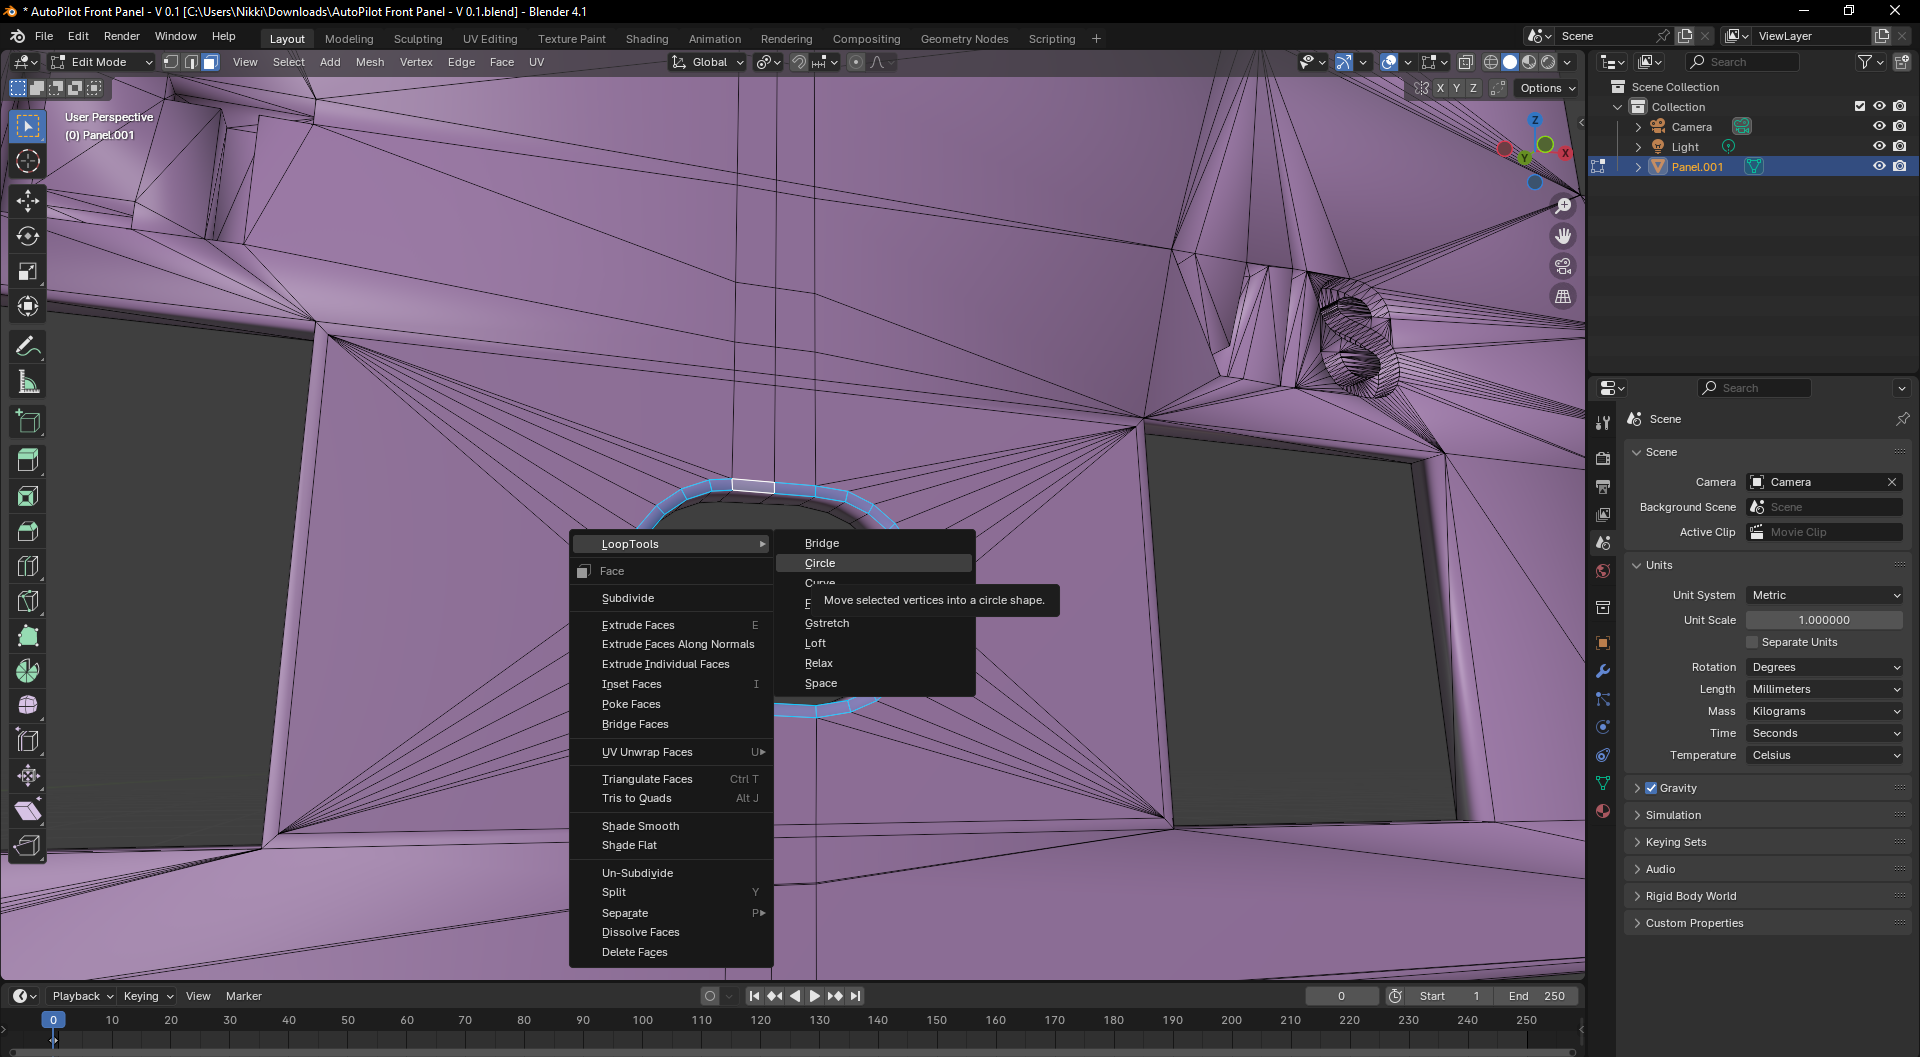
Task: Jump to the end frame button
Action: point(855,996)
